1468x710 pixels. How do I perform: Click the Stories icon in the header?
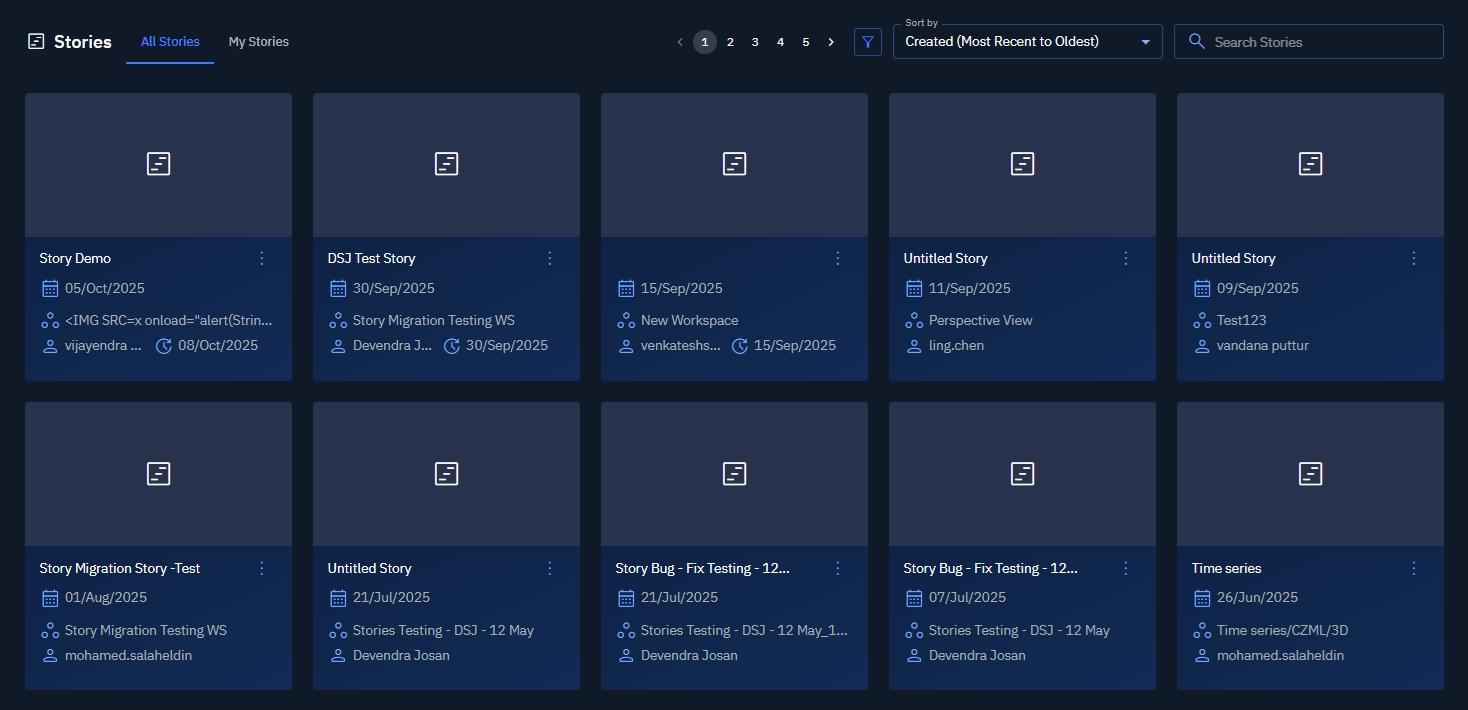click(36, 42)
